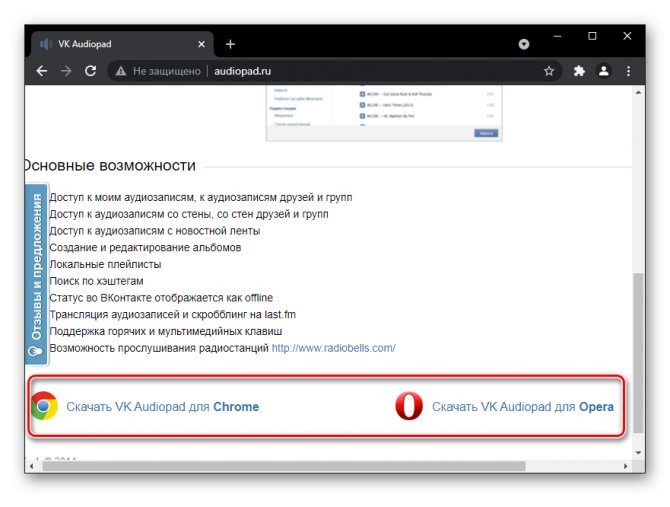Click the Основные возможности heading
This screenshot has width=670, height=507.
coord(110,166)
